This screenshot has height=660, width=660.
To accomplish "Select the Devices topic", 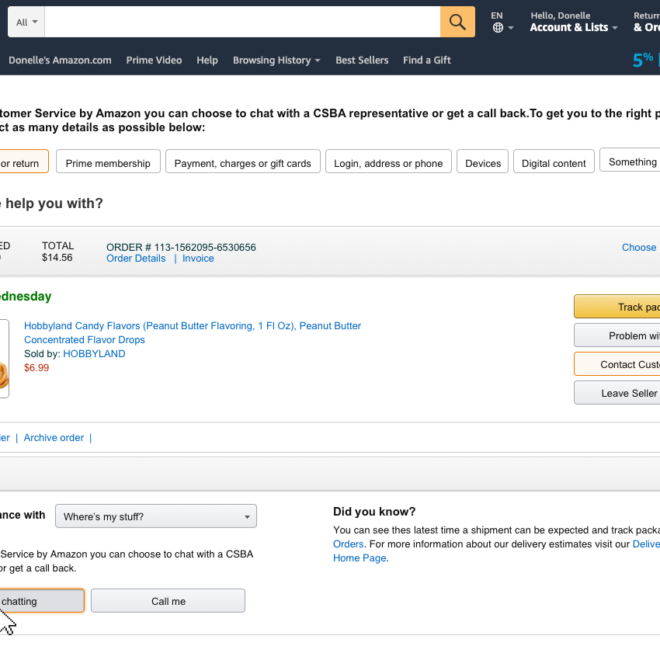I will coord(483,161).
